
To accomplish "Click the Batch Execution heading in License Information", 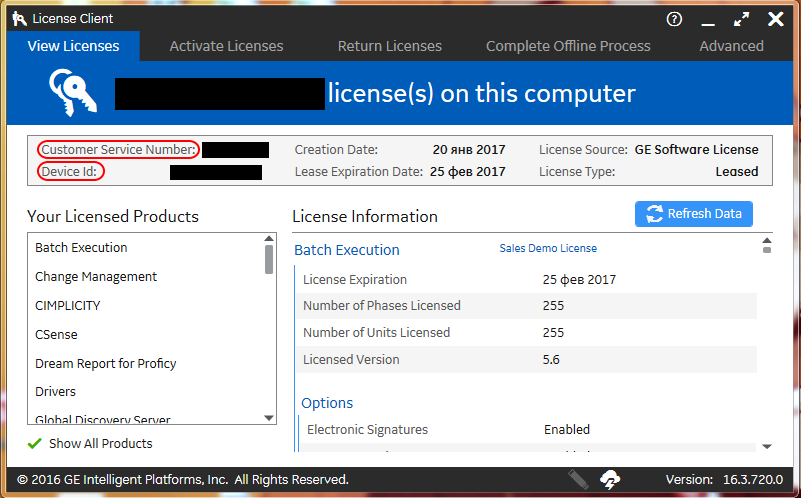I will coord(347,250).
